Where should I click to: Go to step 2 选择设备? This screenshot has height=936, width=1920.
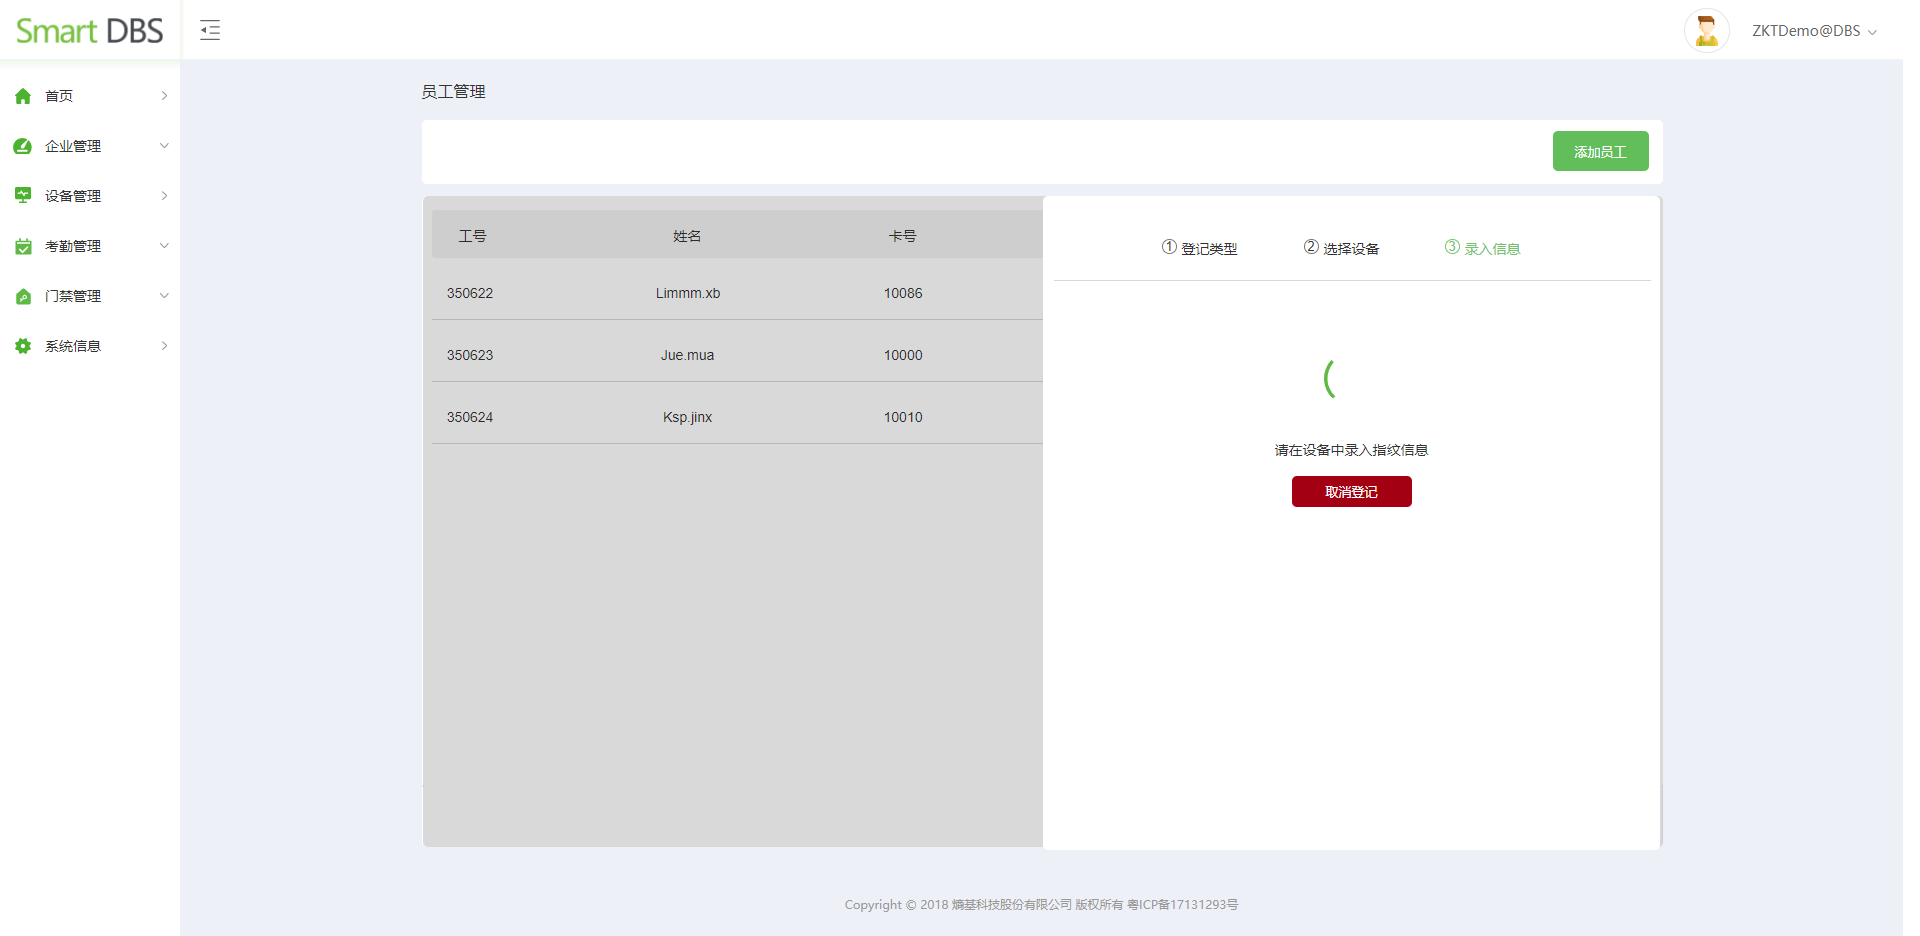[x=1341, y=248]
